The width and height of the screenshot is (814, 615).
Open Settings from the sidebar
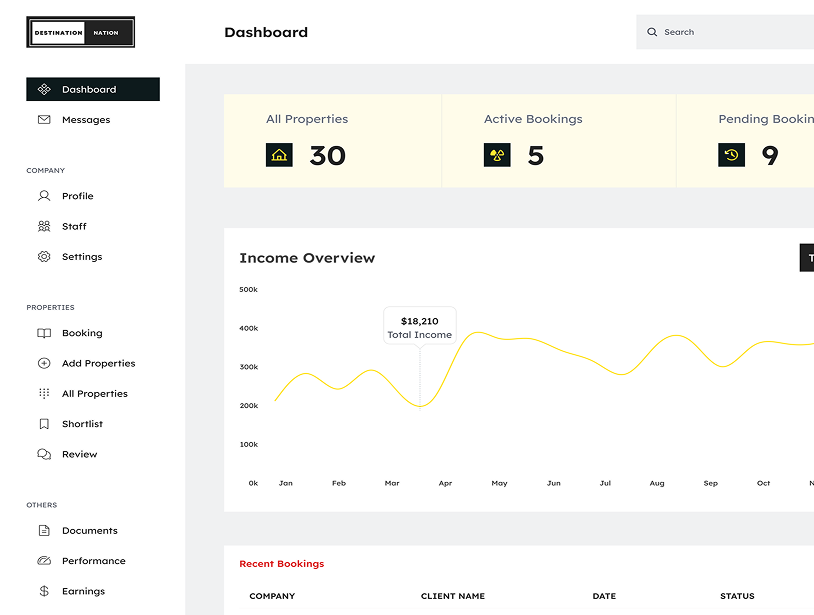coord(81,257)
